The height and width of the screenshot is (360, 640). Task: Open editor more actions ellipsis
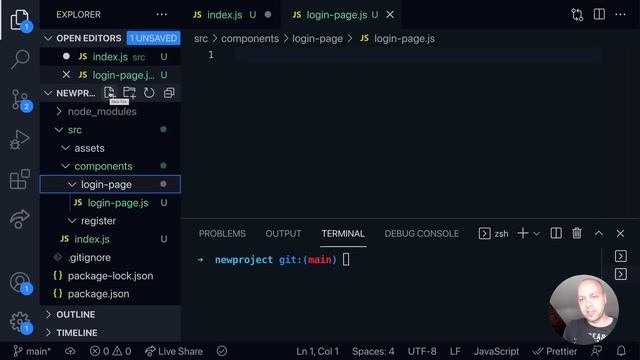[620, 15]
